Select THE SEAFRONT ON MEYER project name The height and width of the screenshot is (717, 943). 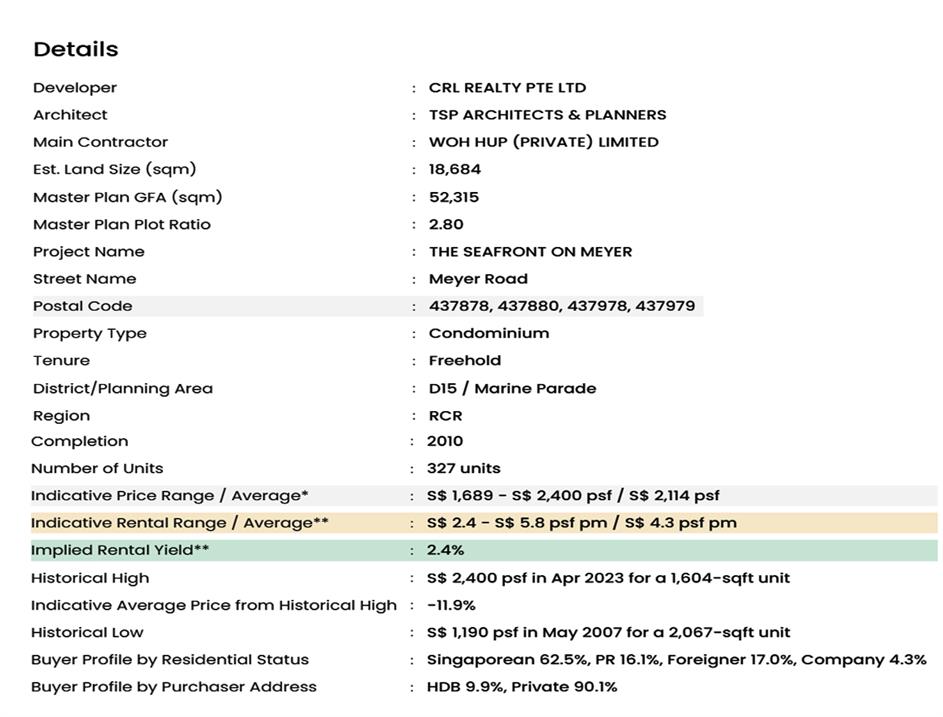pos(530,252)
